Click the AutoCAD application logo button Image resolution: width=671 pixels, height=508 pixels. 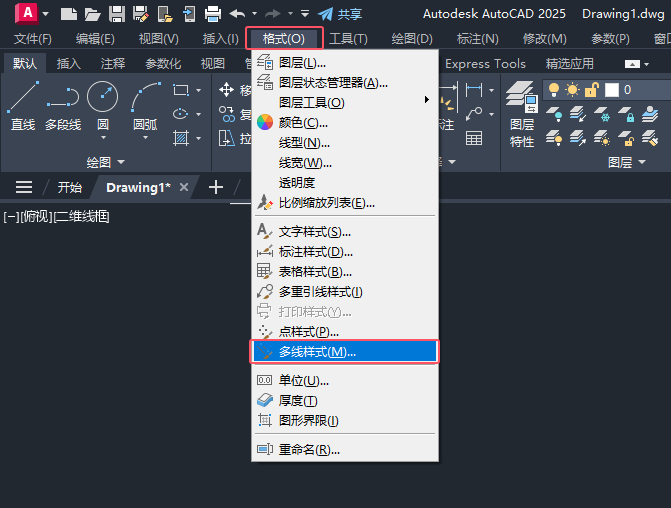(x=27, y=13)
